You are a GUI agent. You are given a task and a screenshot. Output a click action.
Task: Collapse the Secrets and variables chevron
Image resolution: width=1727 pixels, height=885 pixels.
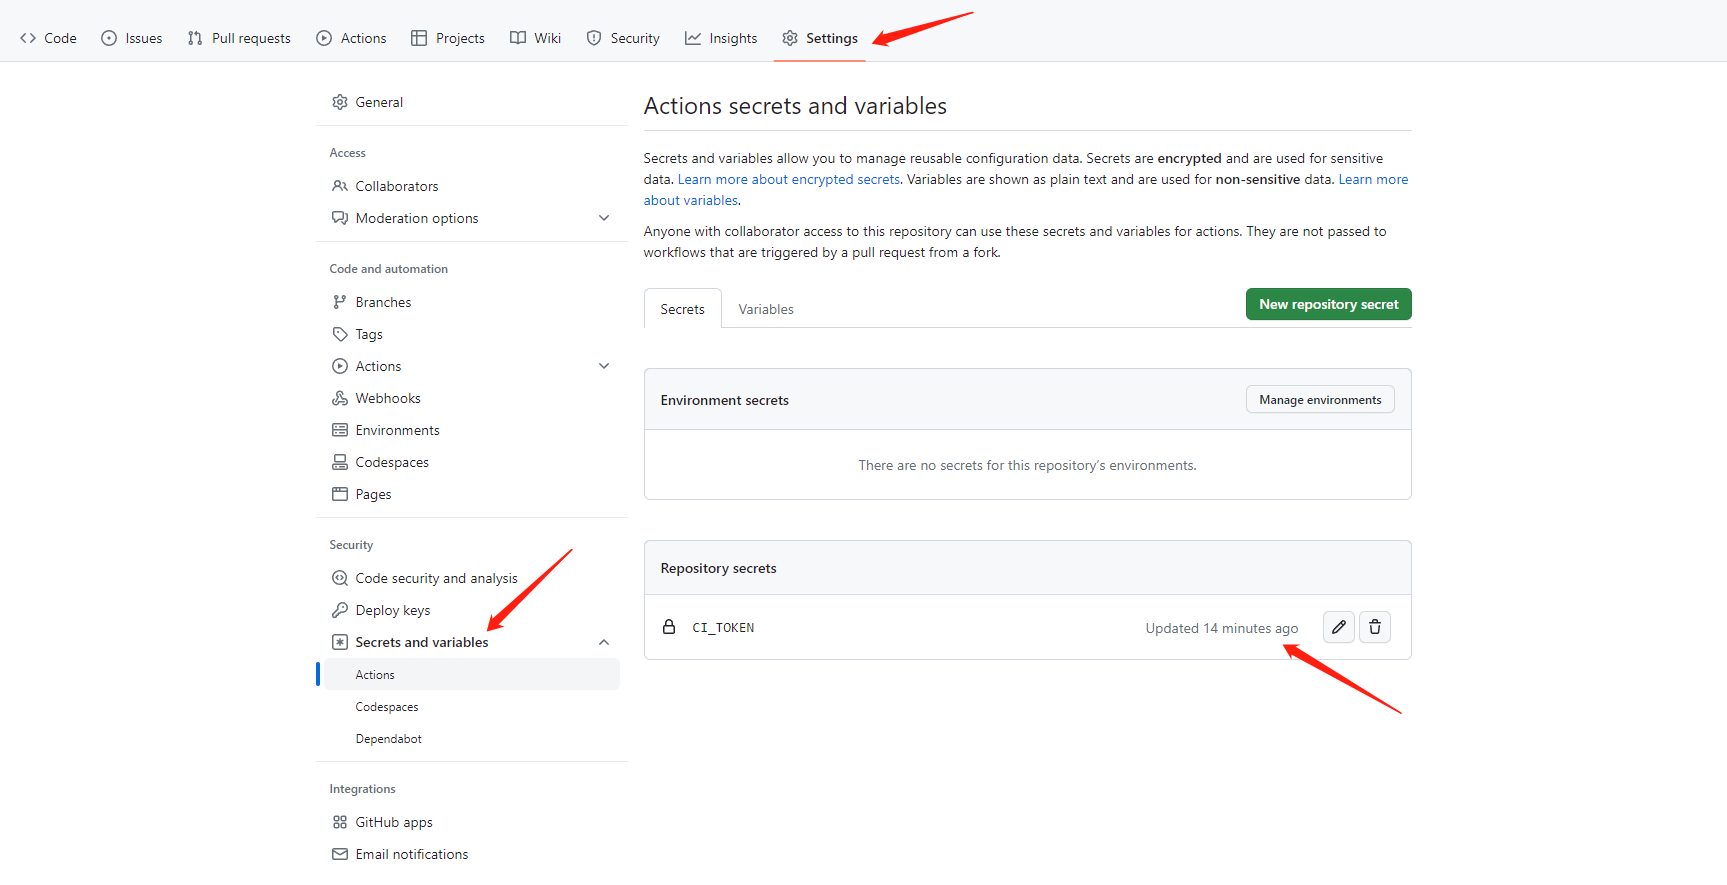click(604, 642)
